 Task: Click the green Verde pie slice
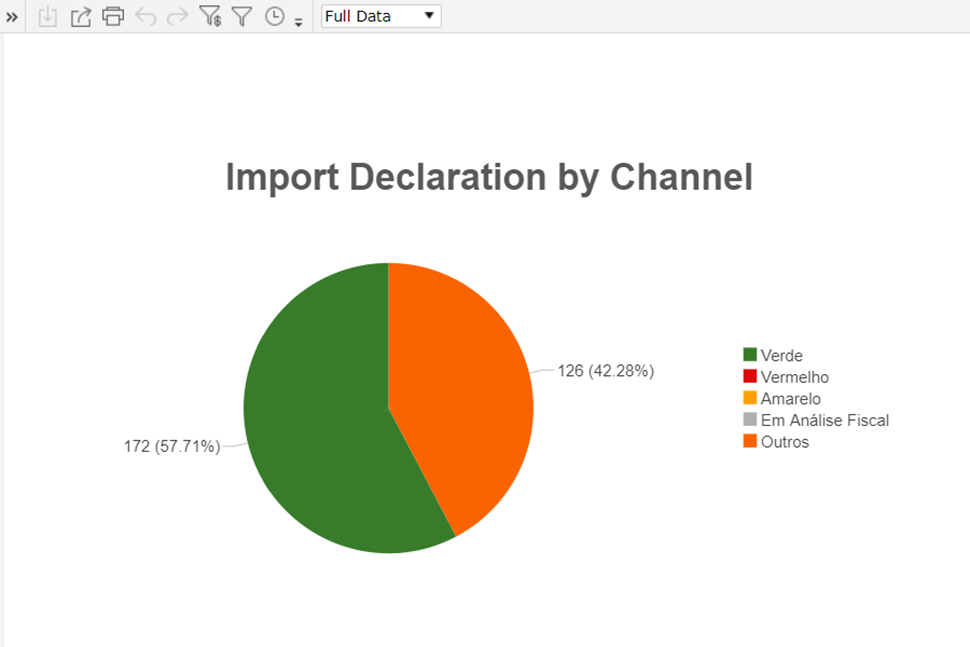tap(315, 421)
